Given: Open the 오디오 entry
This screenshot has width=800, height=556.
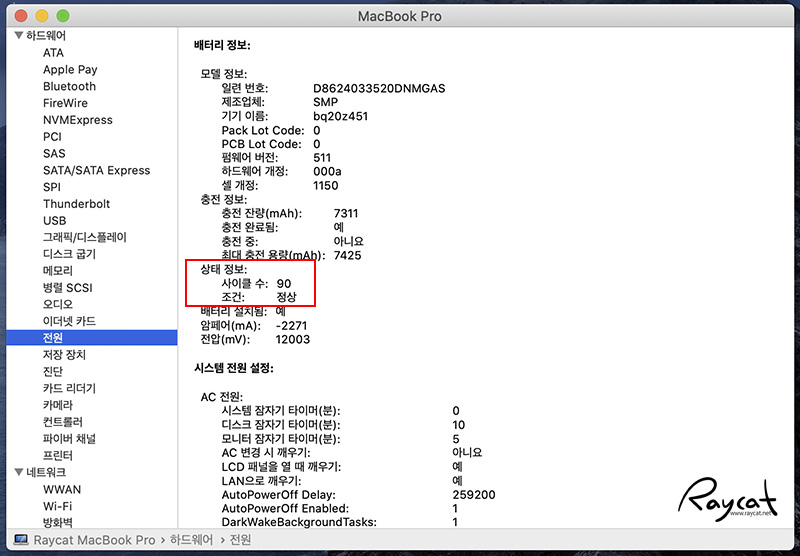Looking at the screenshot, I should click(x=58, y=304).
